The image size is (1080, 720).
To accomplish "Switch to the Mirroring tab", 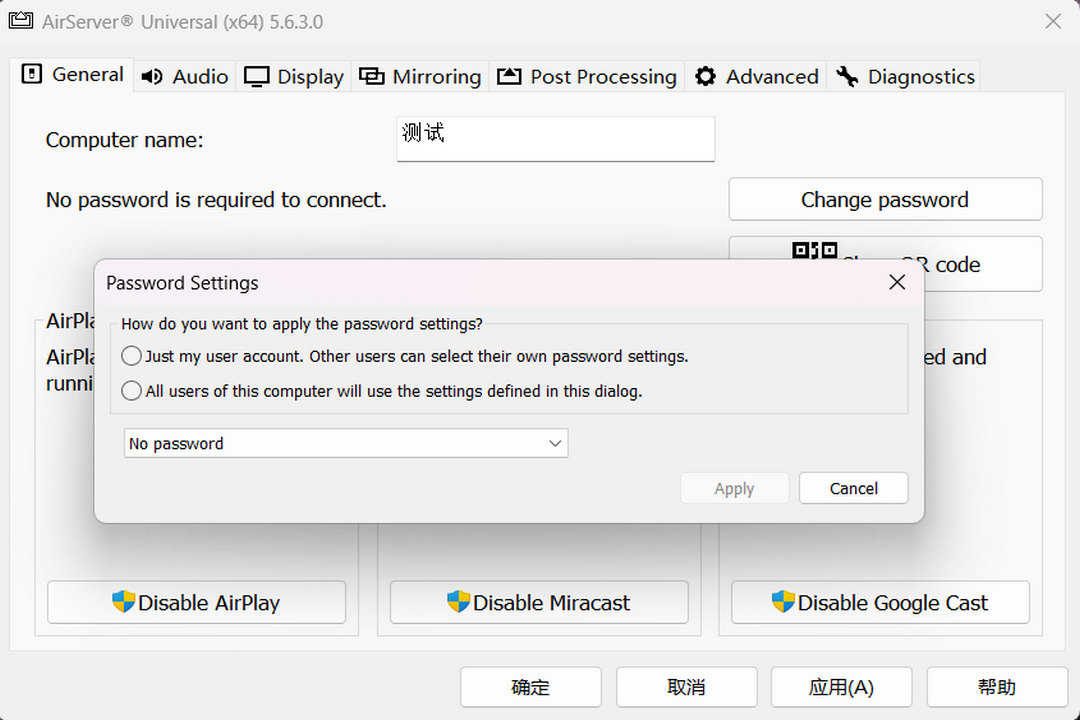I will coord(420,76).
